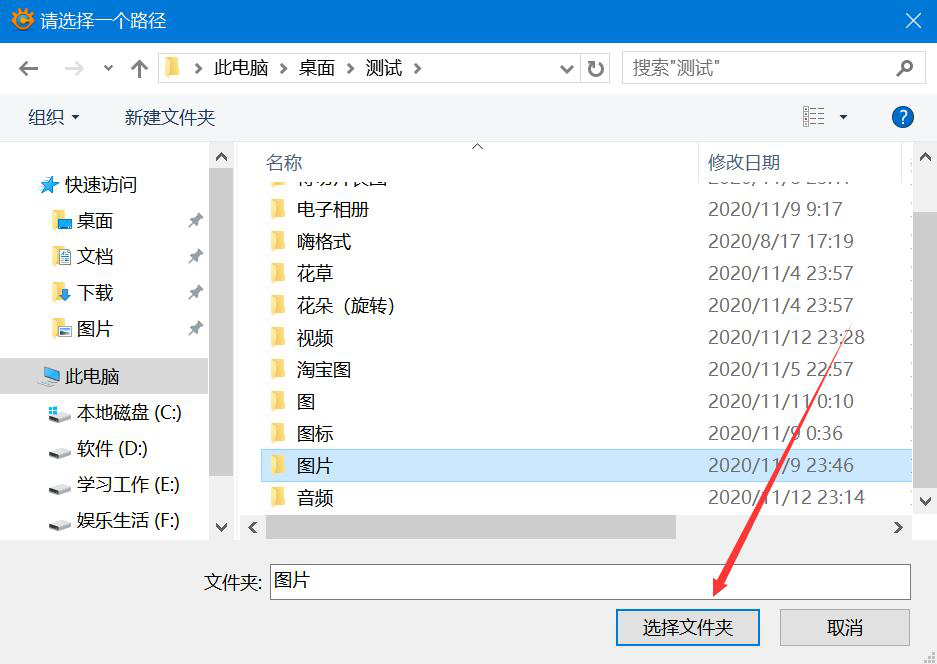This screenshot has width=937, height=664.
Task: Click date 2020/8/17 17:19 cell
Action: pyautogui.click(x=780, y=241)
